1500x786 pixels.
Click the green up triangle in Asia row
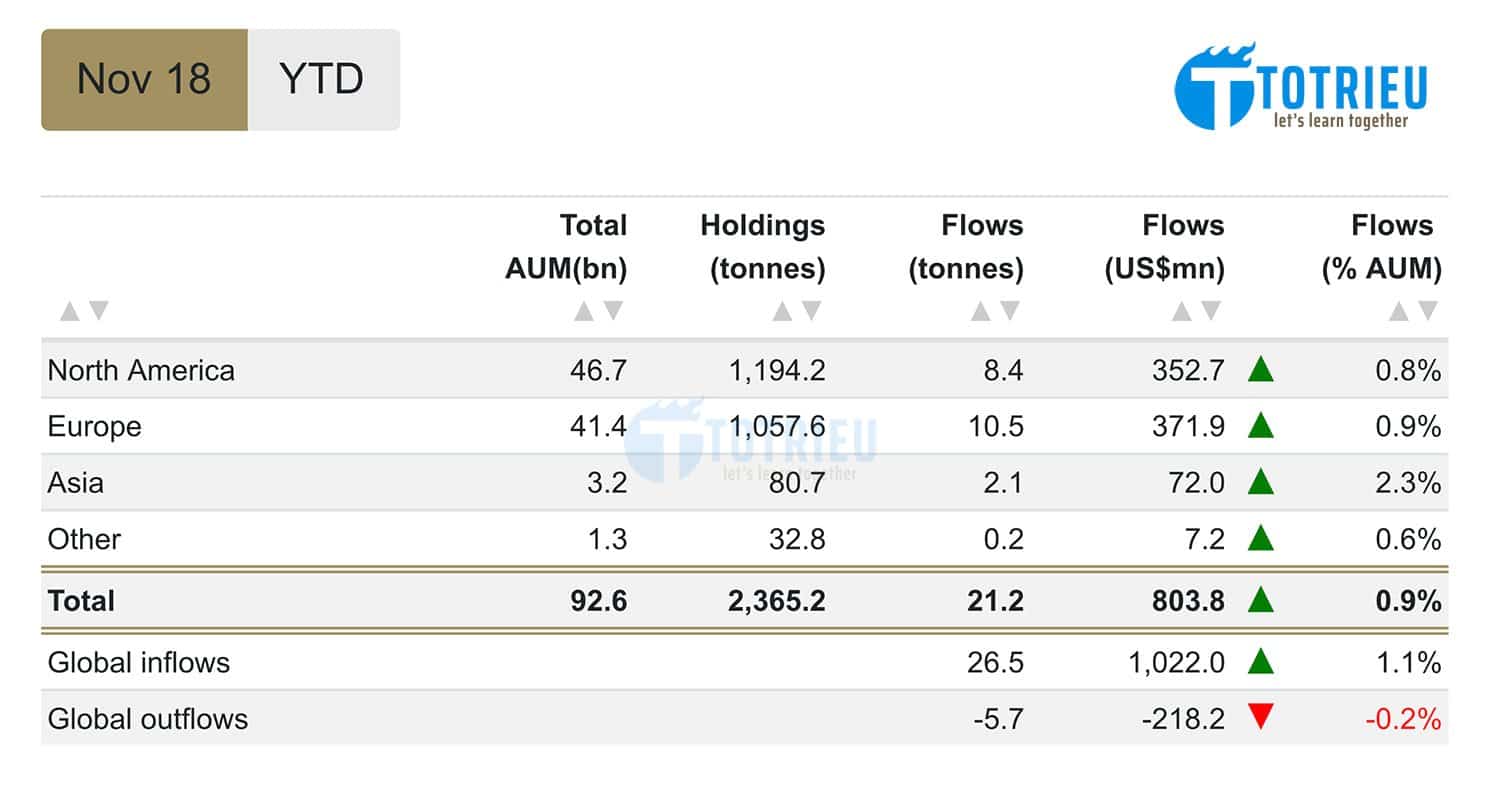click(1261, 483)
